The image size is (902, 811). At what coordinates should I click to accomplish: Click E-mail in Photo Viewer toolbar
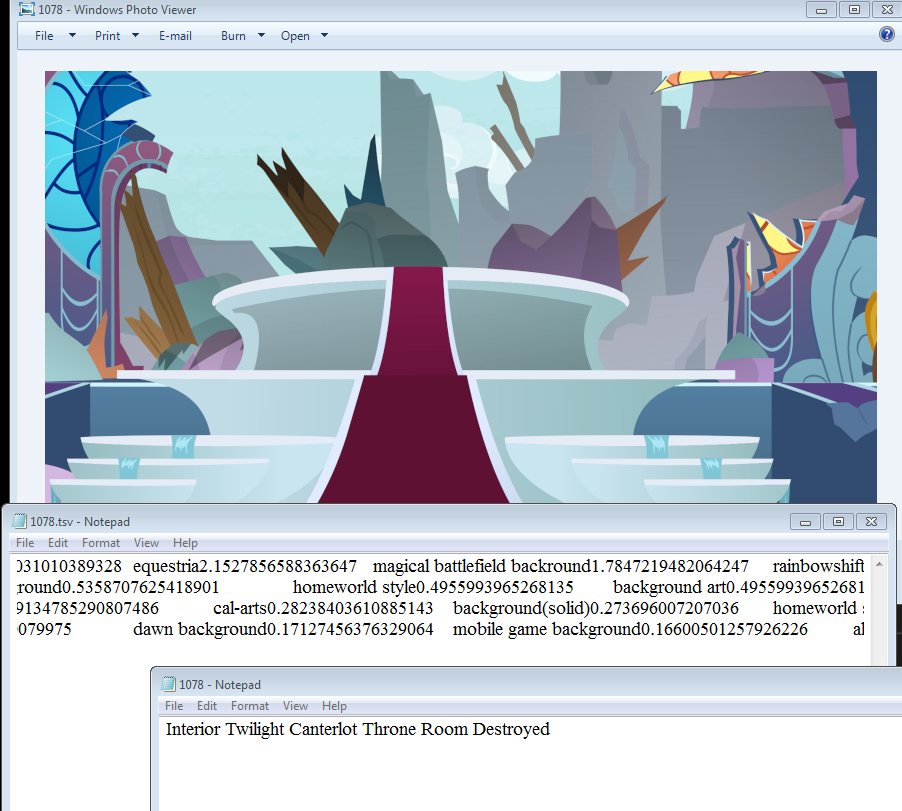point(175,36)
